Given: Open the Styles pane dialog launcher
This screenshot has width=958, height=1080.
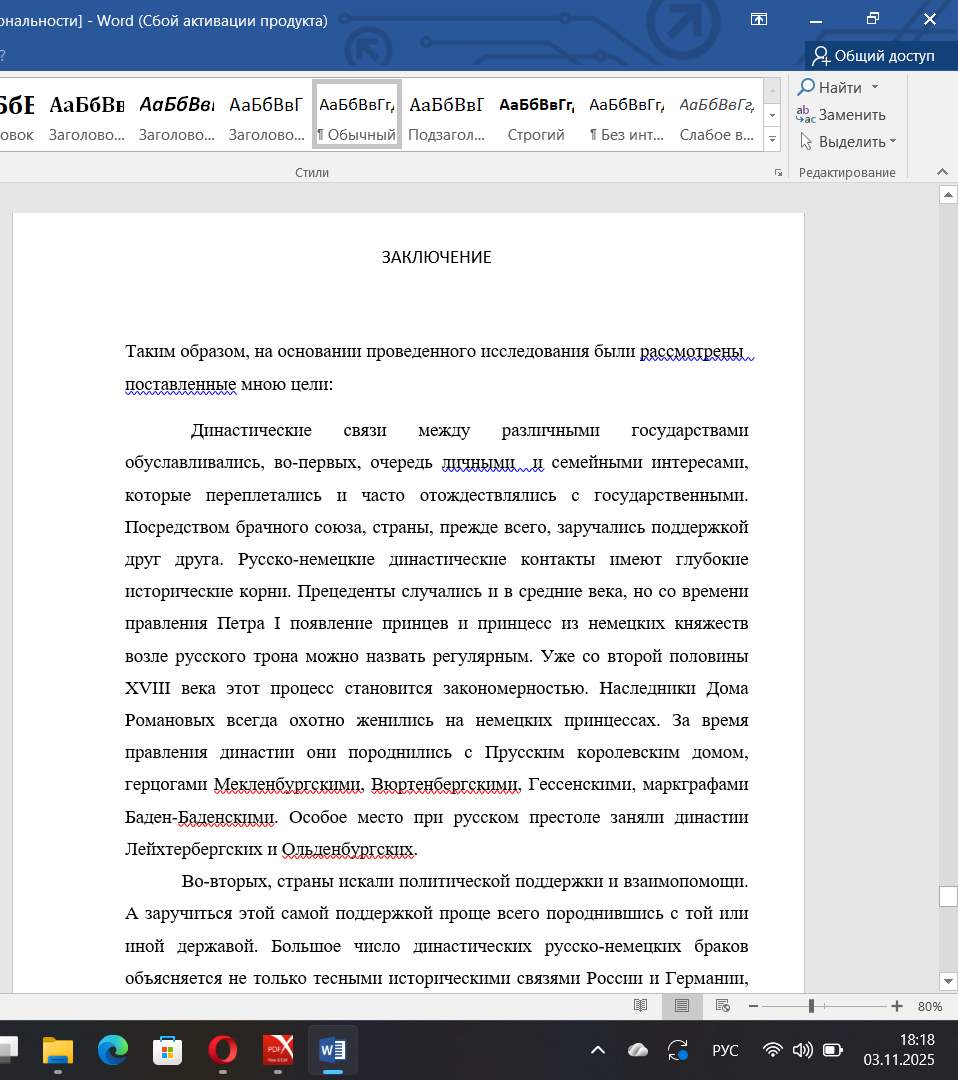Looking at the screenshot, I should pyautogui.click(x=778, y=173).
